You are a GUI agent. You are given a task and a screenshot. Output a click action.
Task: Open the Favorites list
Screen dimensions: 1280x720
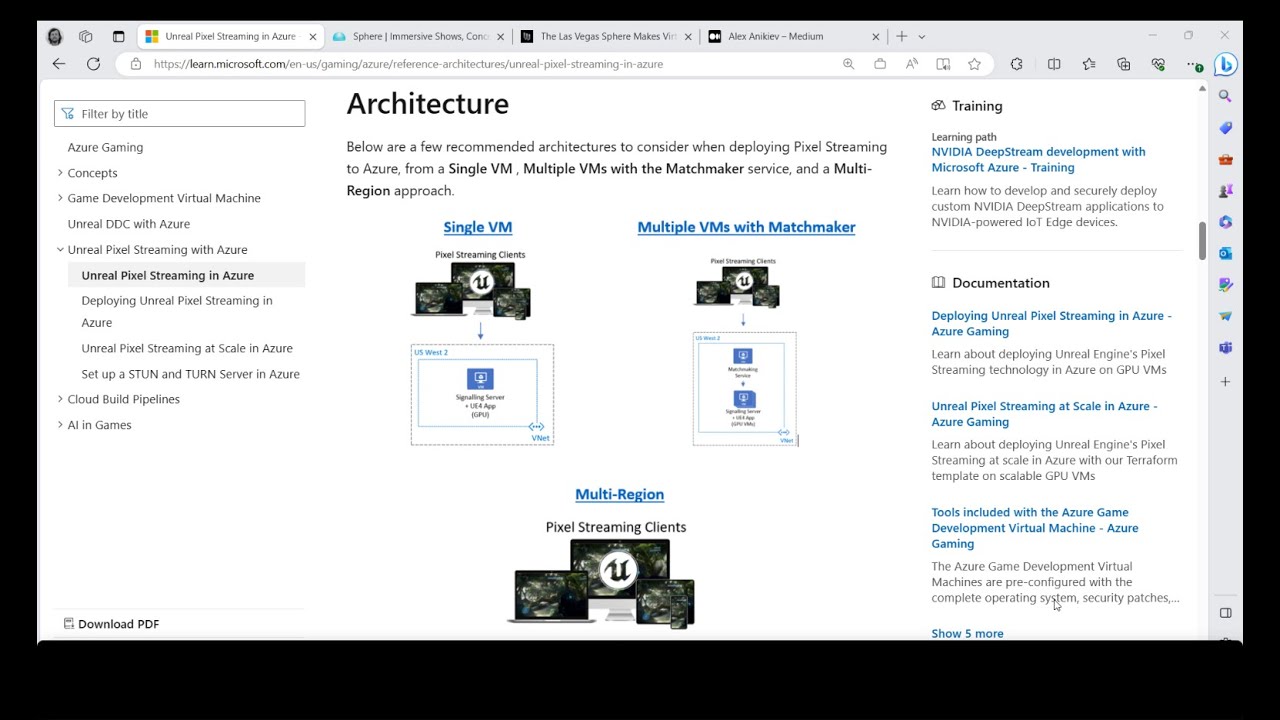pyautogui.click(x=1089, y=64)
